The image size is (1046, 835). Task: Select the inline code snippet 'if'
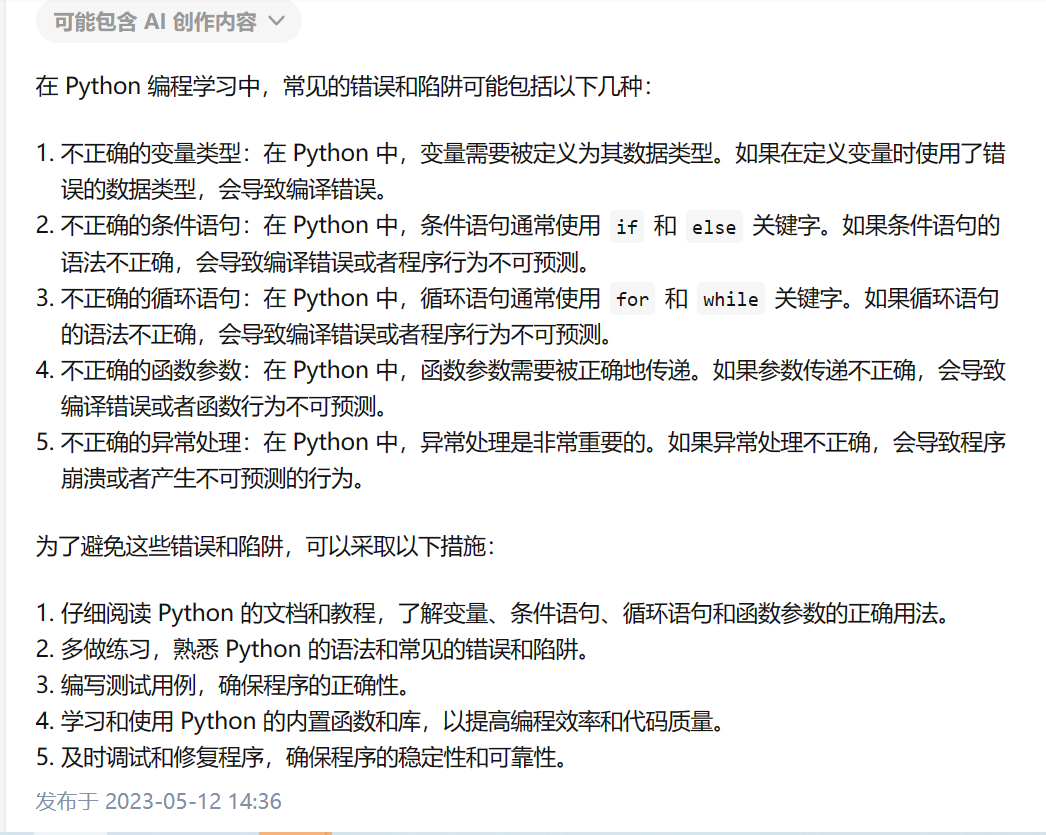[626, 227]
